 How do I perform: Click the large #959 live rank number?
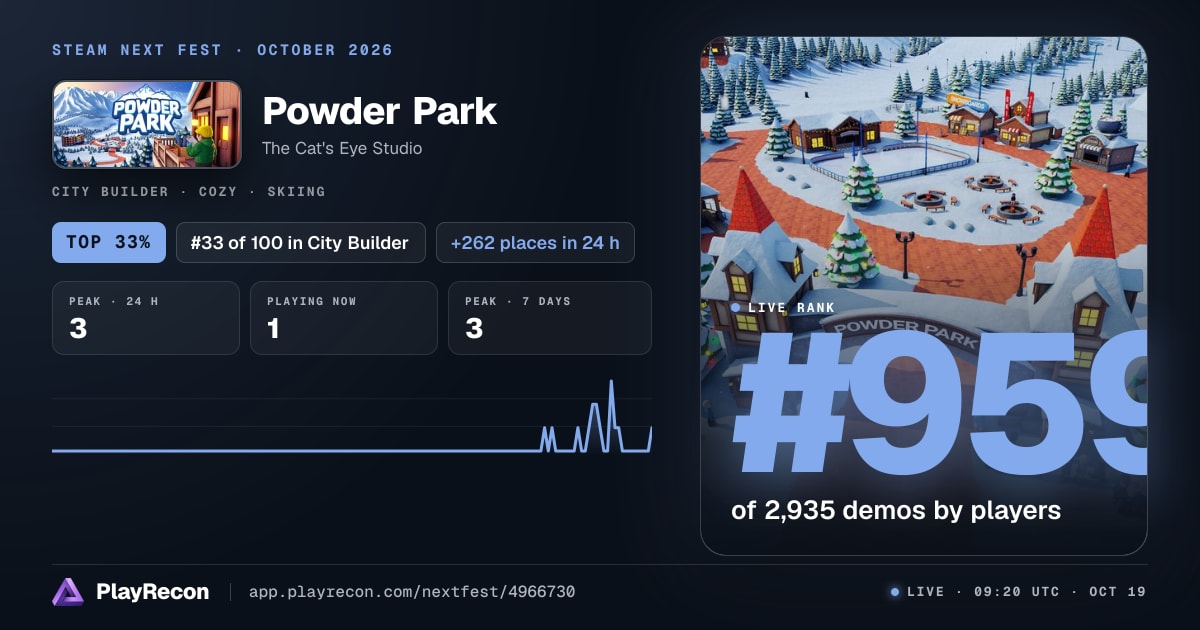tap(938, 402)
